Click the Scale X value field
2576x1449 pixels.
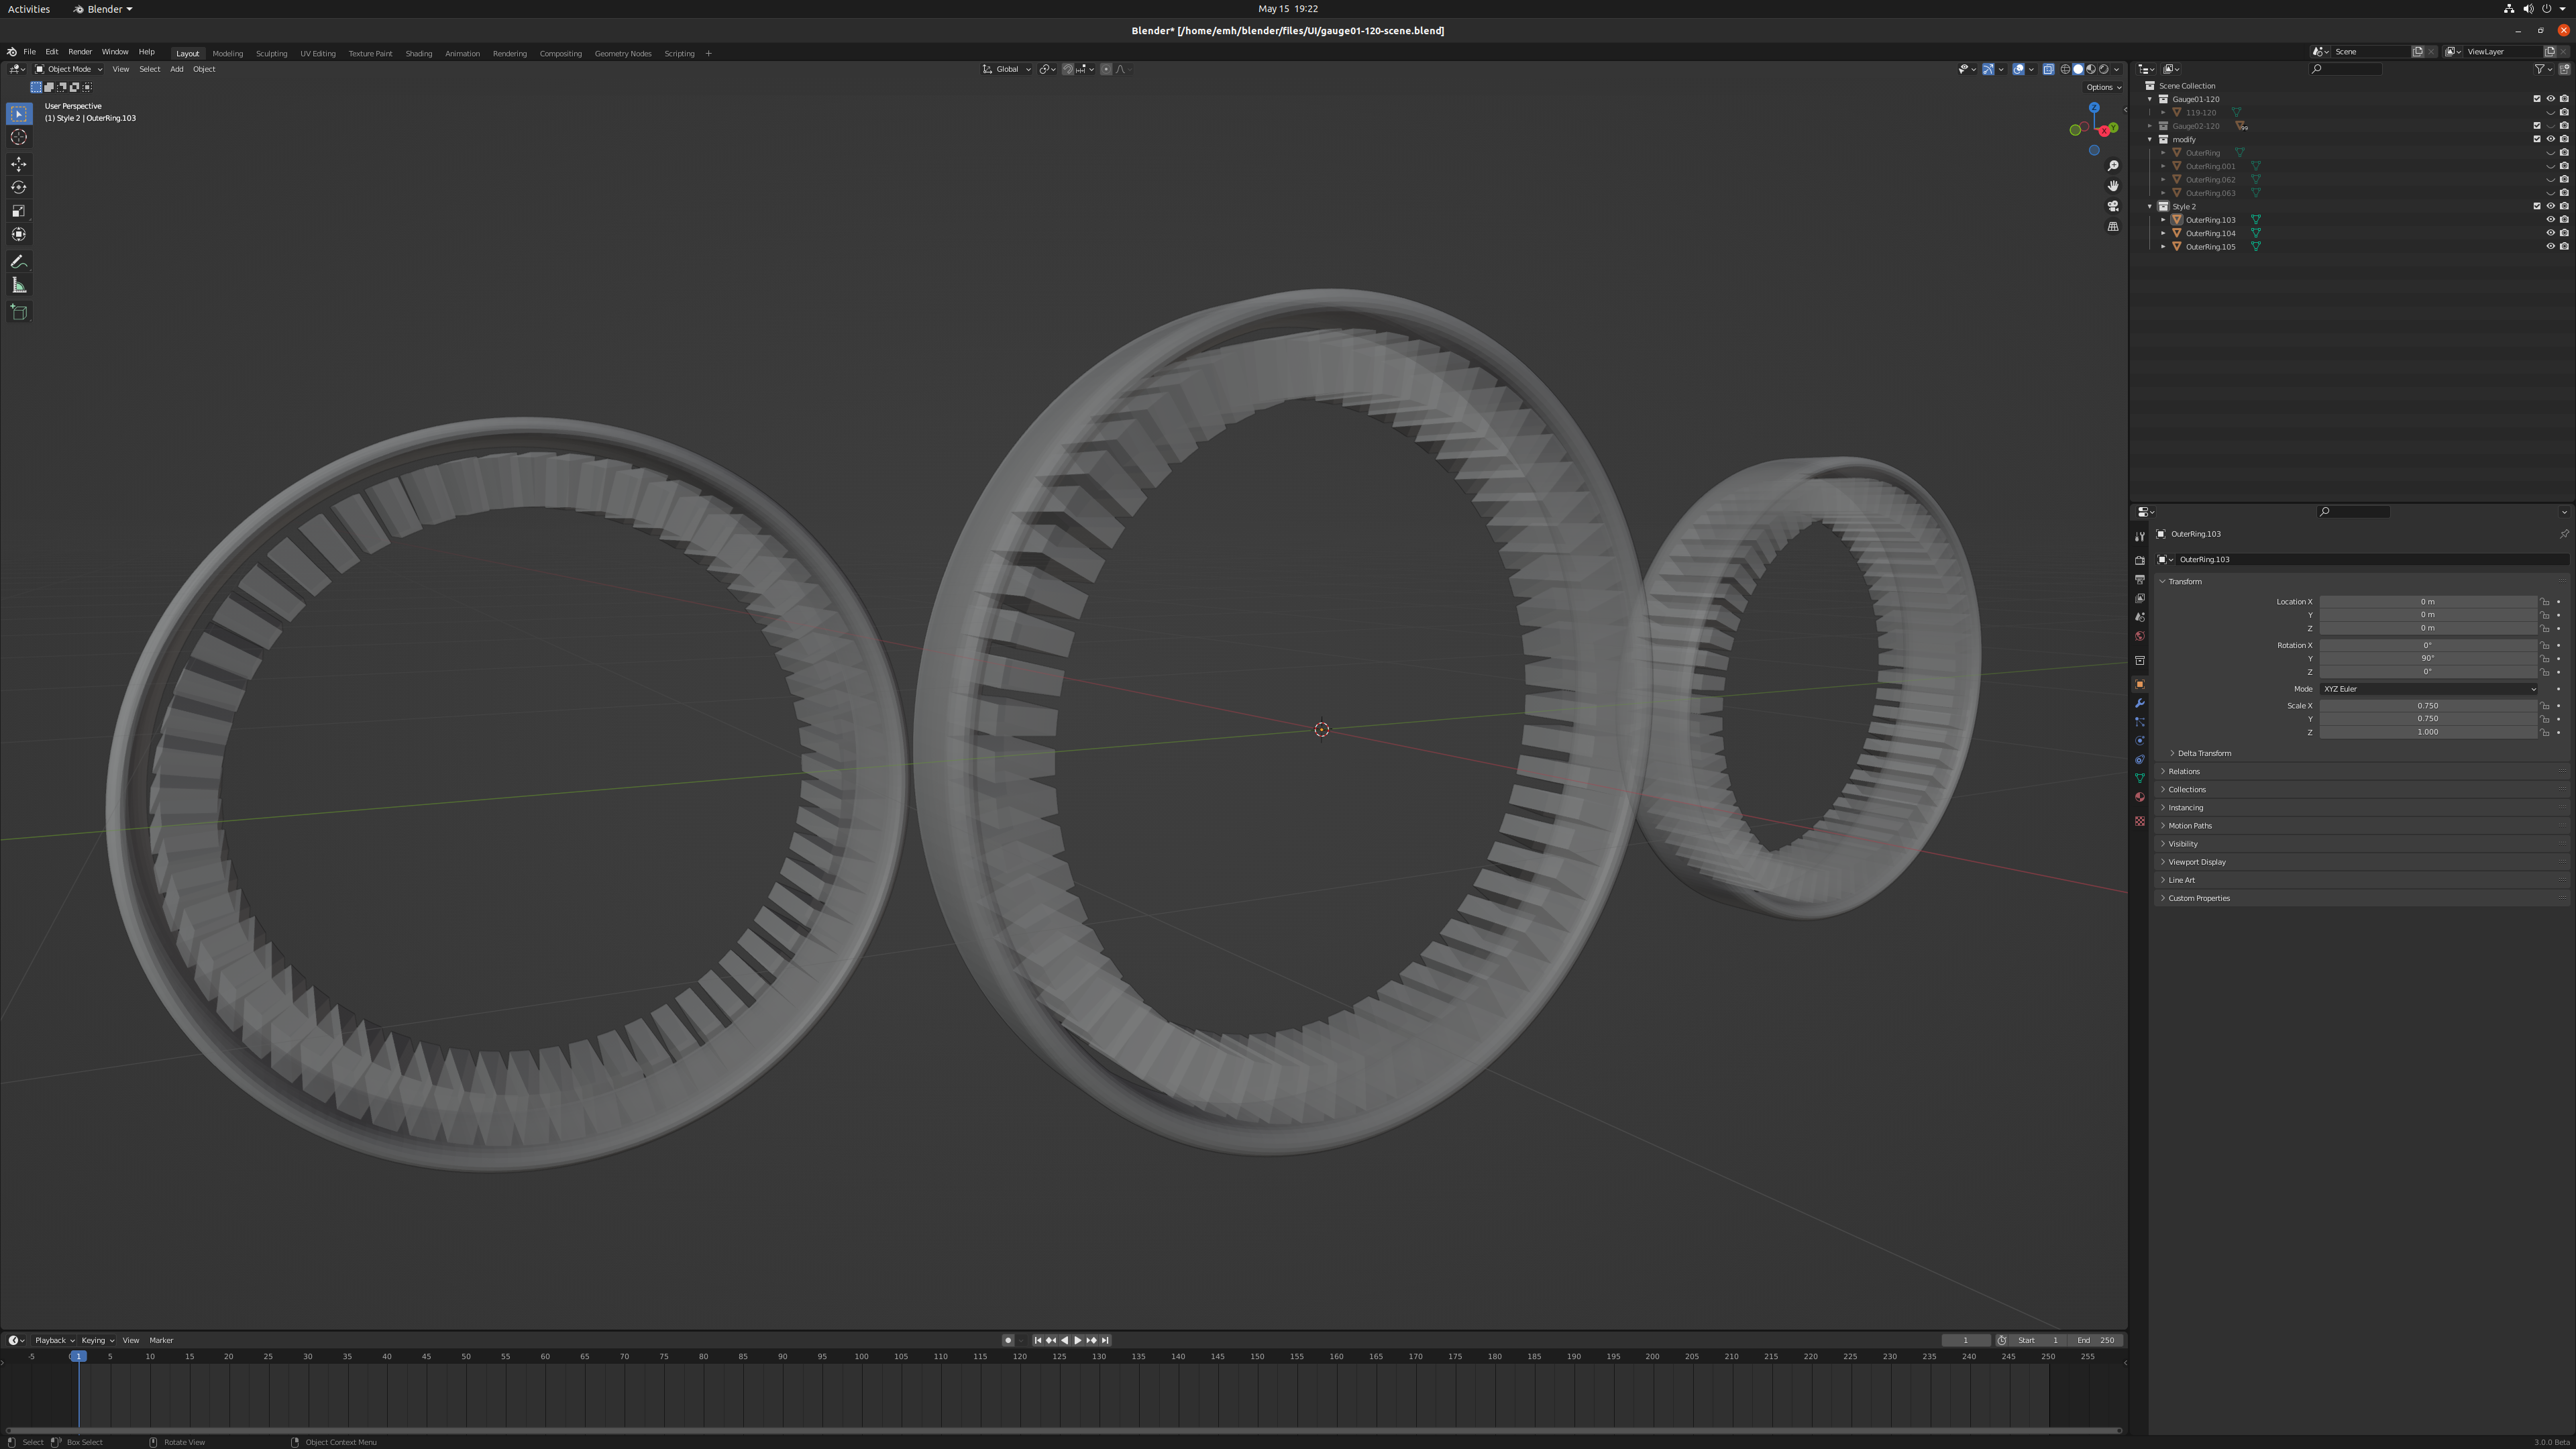(2428, 706)
